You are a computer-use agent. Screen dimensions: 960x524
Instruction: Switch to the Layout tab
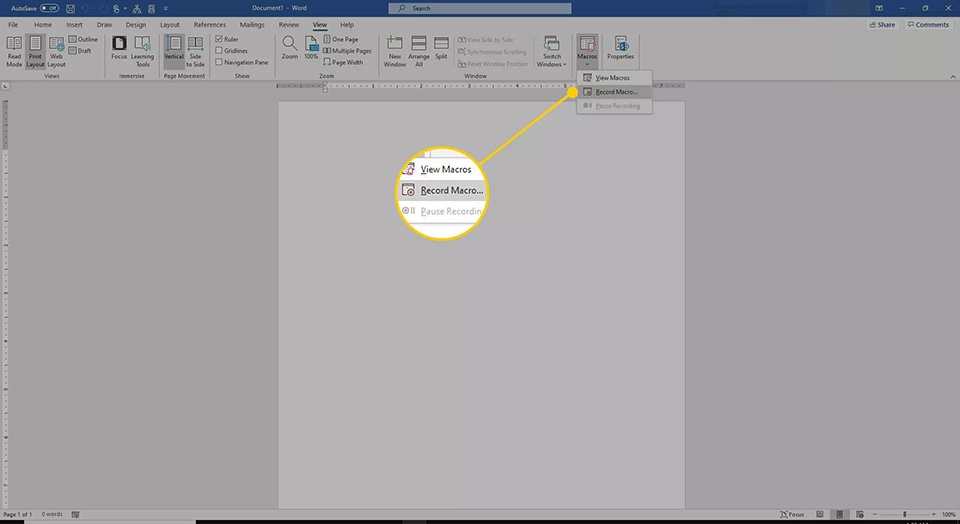click(x=170, y=24)
